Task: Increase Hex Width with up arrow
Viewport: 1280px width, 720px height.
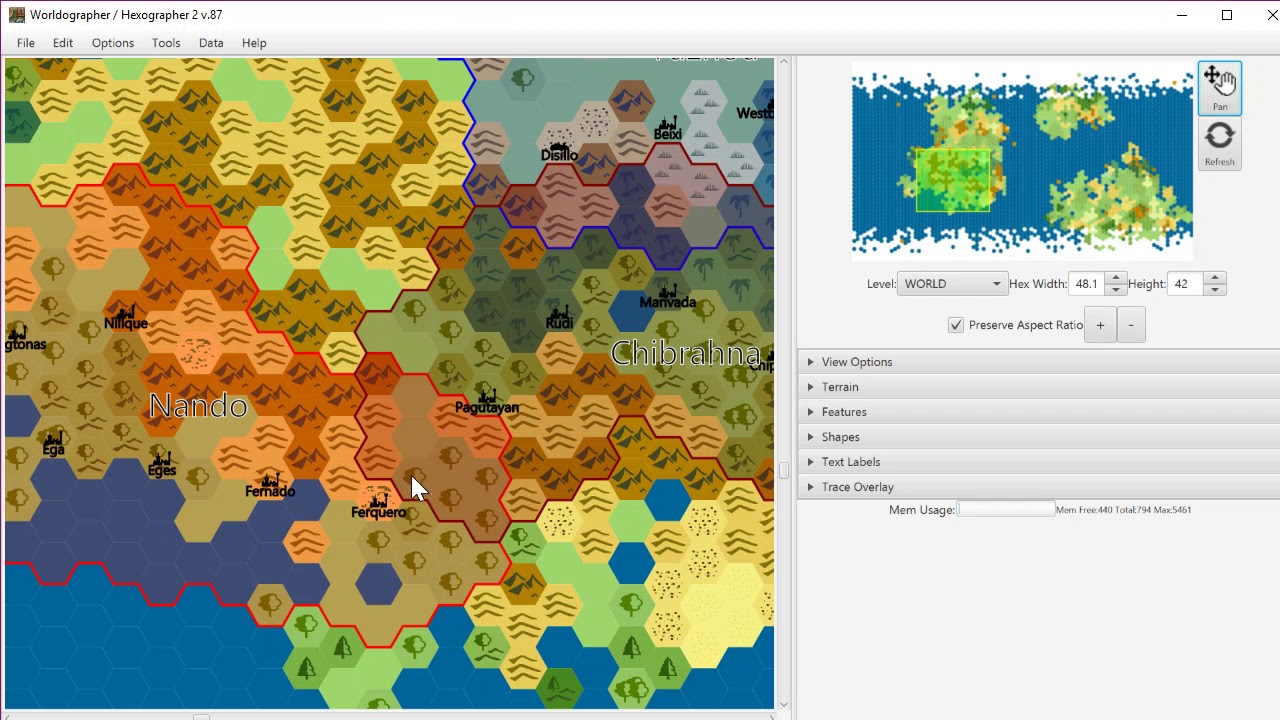Action: click(x=1115, y=278)
